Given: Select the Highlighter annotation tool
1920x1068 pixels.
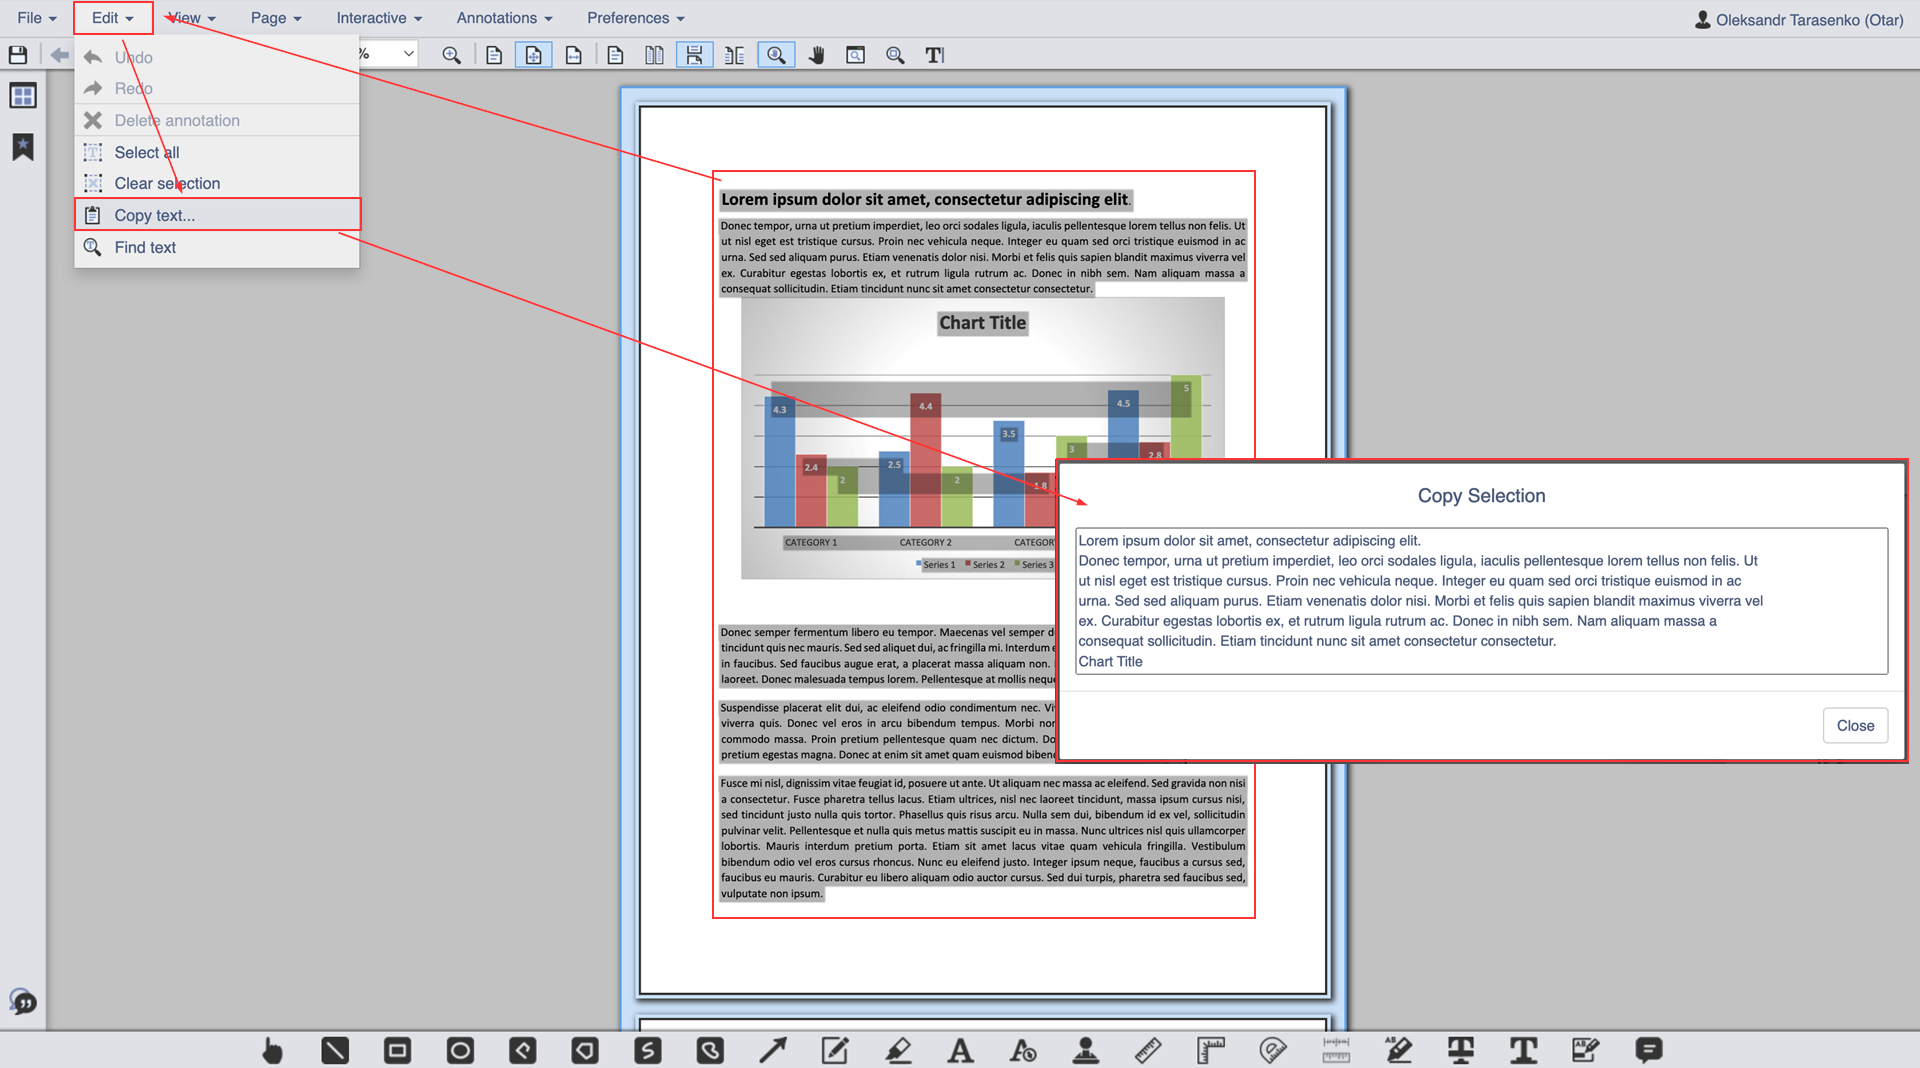Looking at the screenshot, I should [x=897, y=1050].
